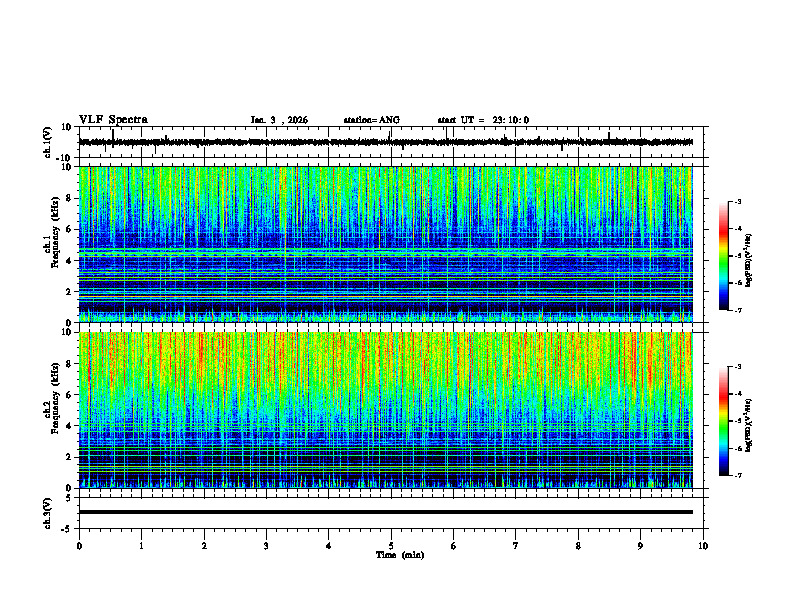This screenshot has height=612, width=792.
Task: Select the "Jan. 3, 2026" date label
Action: coord(279,120)
